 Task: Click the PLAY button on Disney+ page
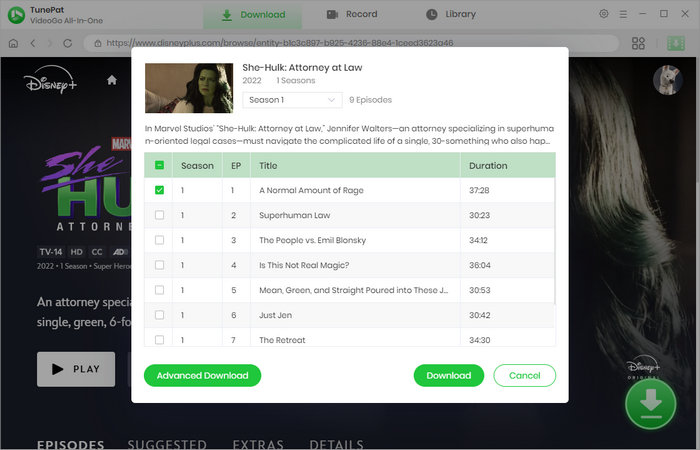pyautogui.click(x=76, y=369)
